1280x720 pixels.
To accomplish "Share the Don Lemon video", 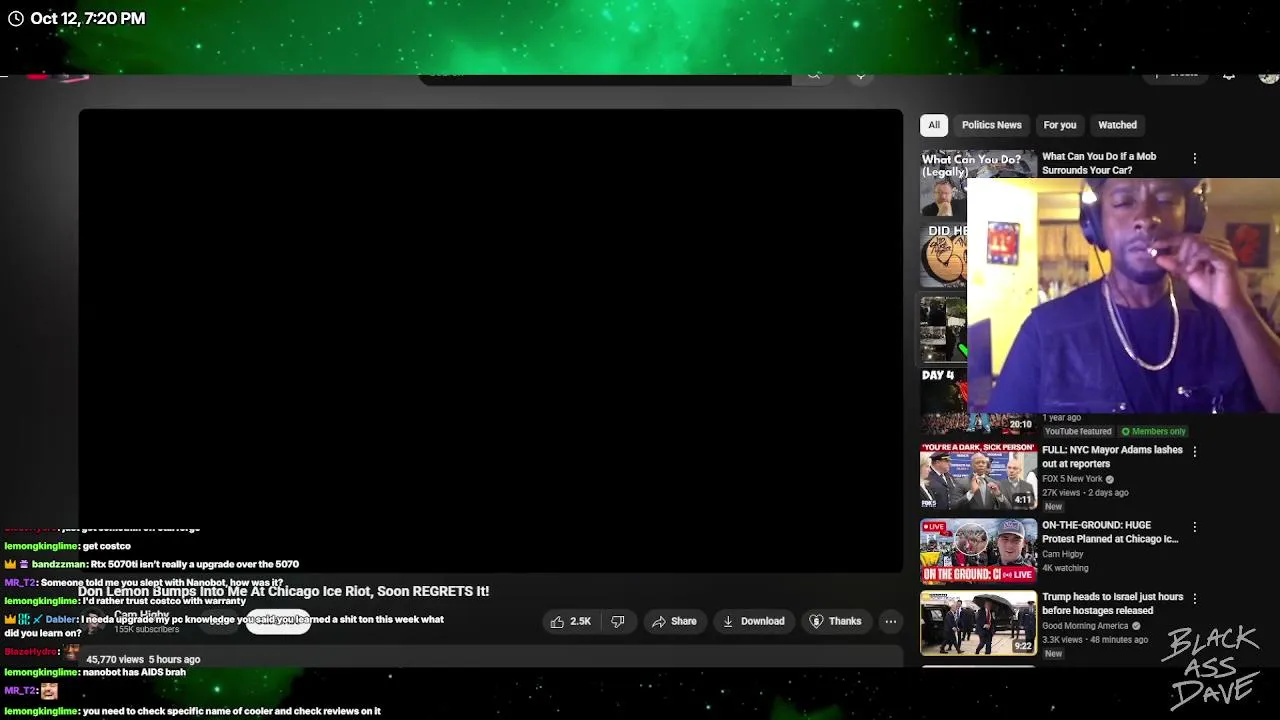I will [674, 621].
